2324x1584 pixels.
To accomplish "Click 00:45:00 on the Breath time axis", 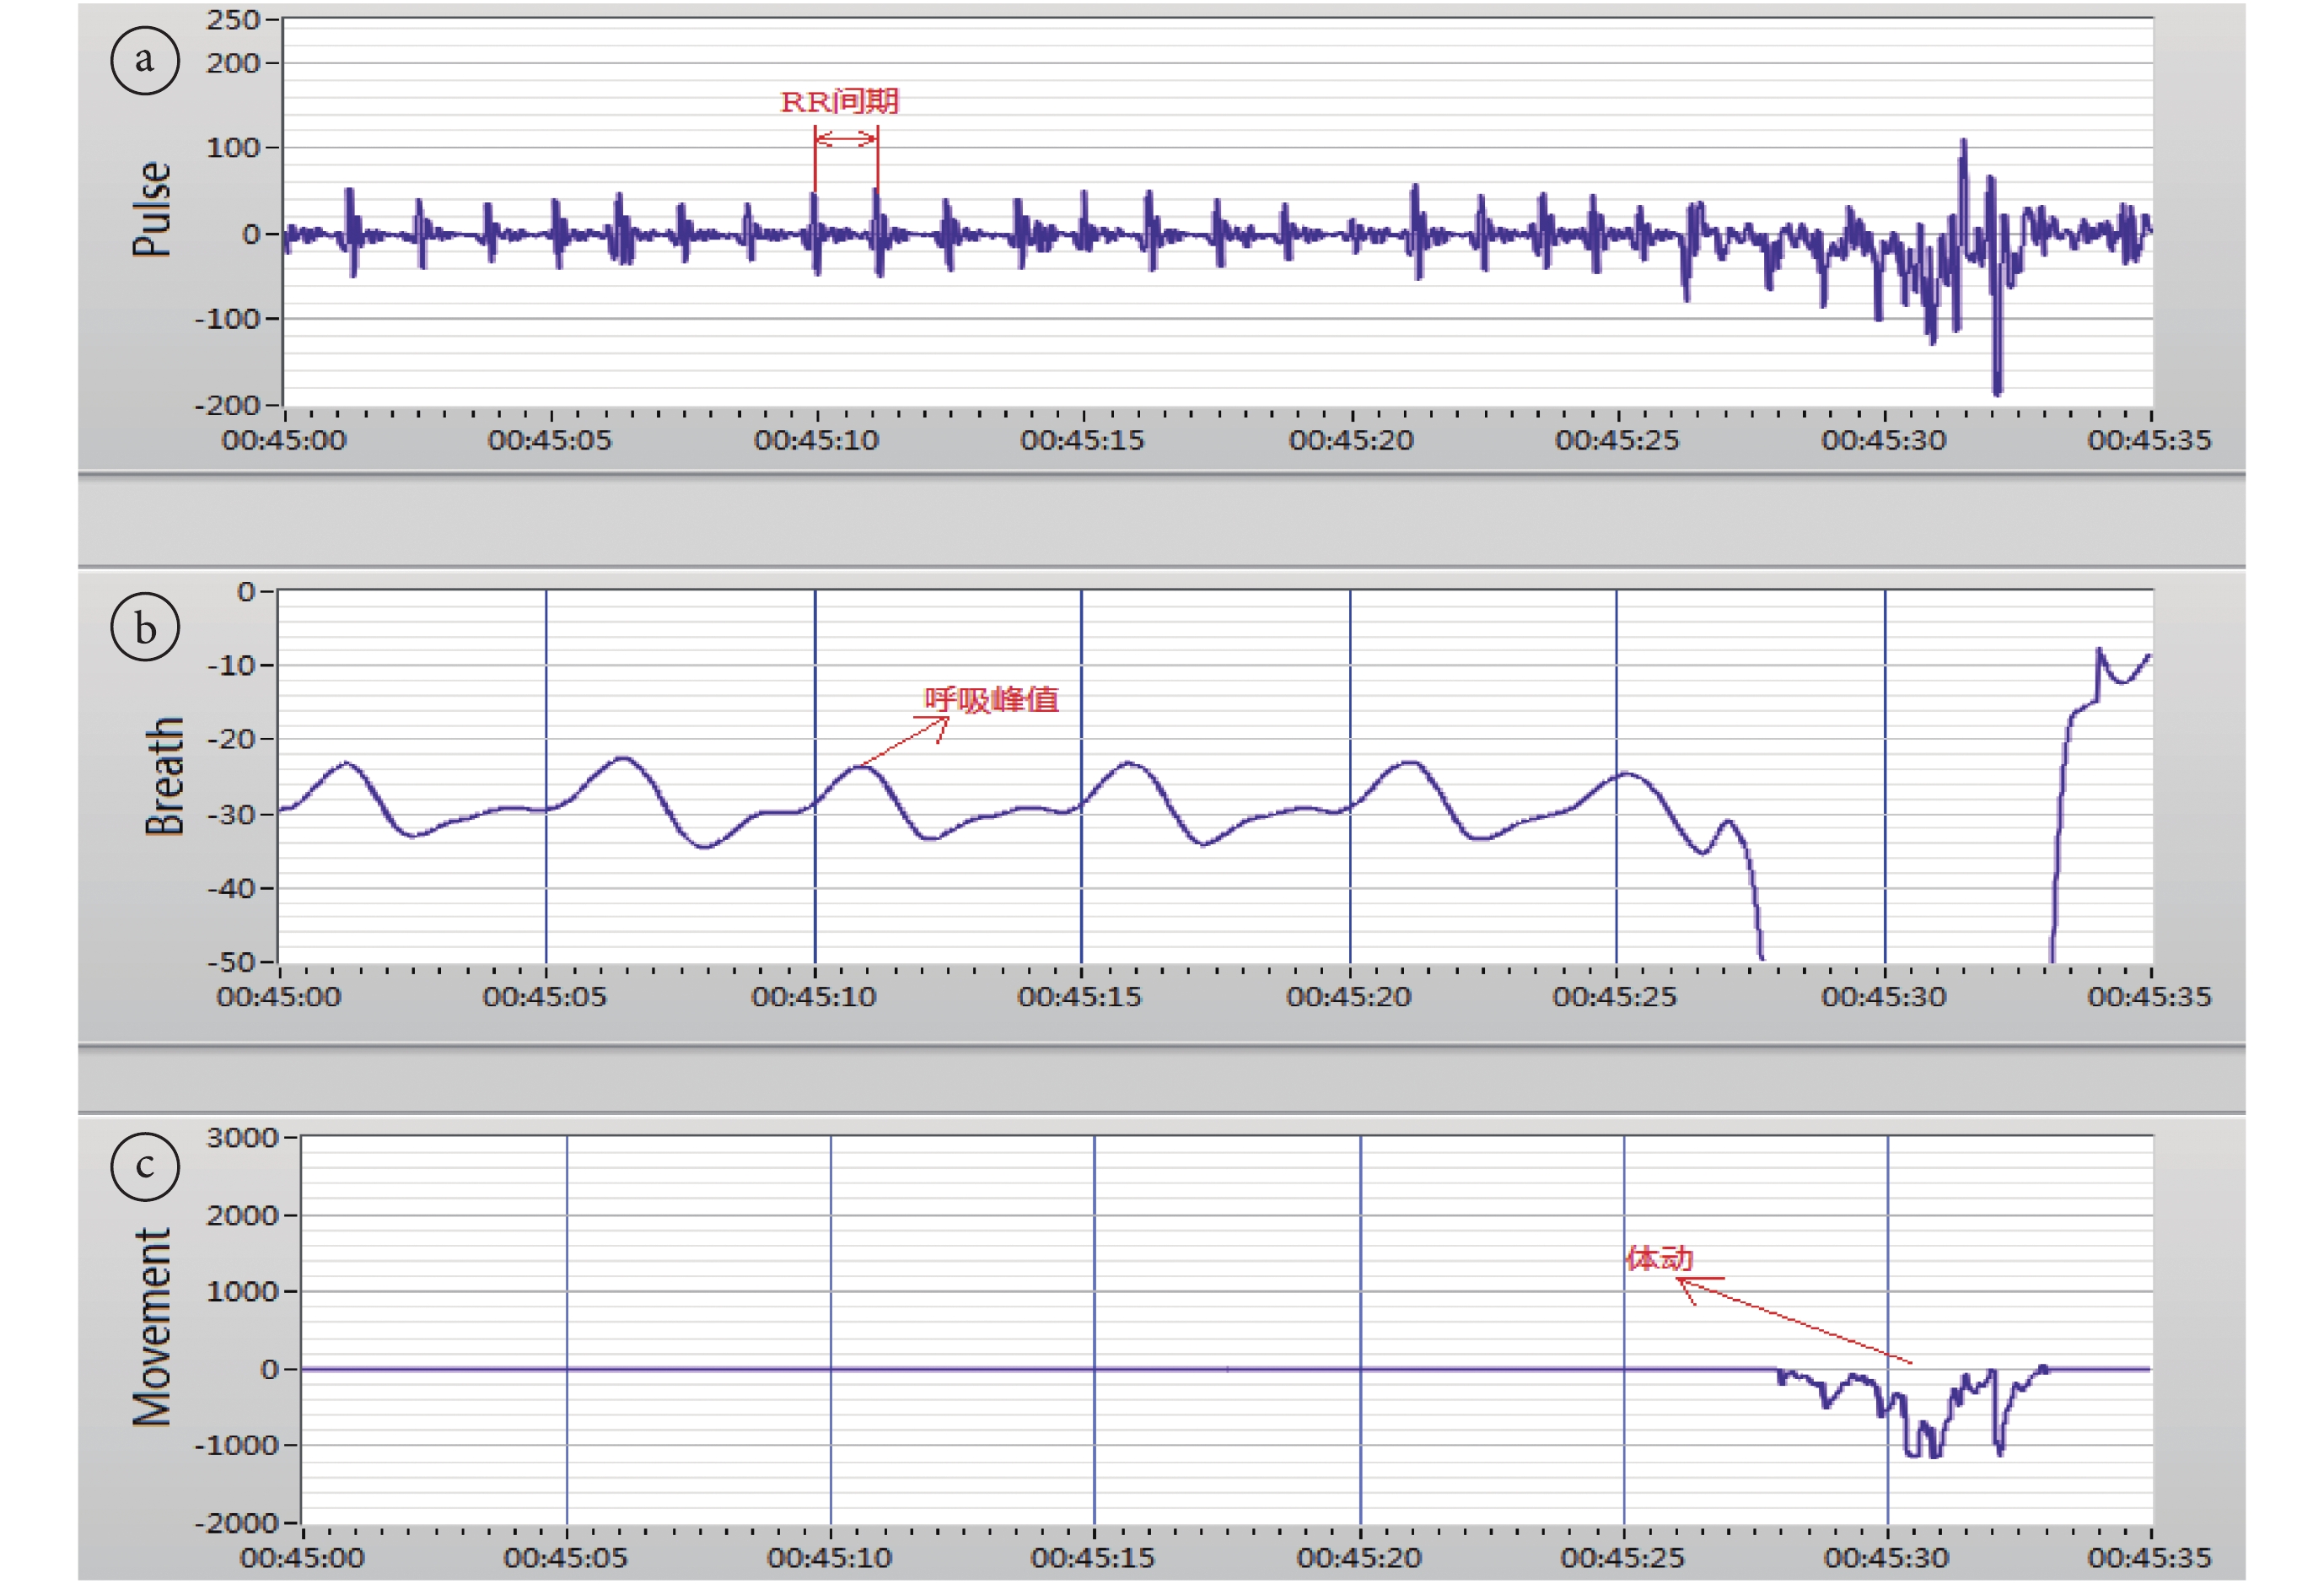I will pyautogui.click(x=279, y=996).
